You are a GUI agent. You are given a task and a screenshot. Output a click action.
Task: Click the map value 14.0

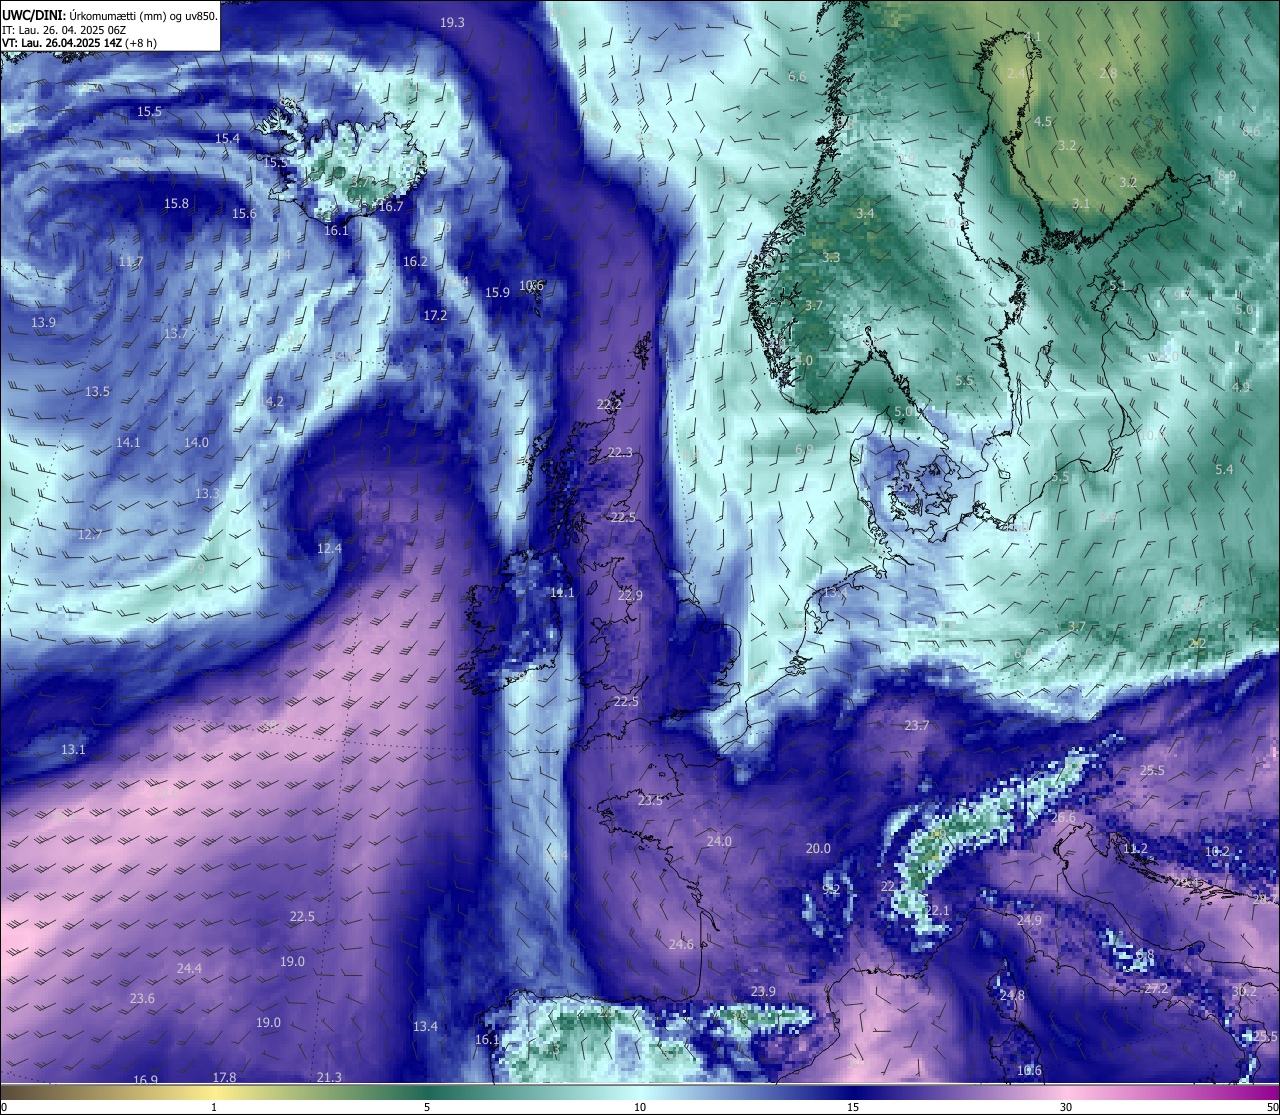[196, 442]
